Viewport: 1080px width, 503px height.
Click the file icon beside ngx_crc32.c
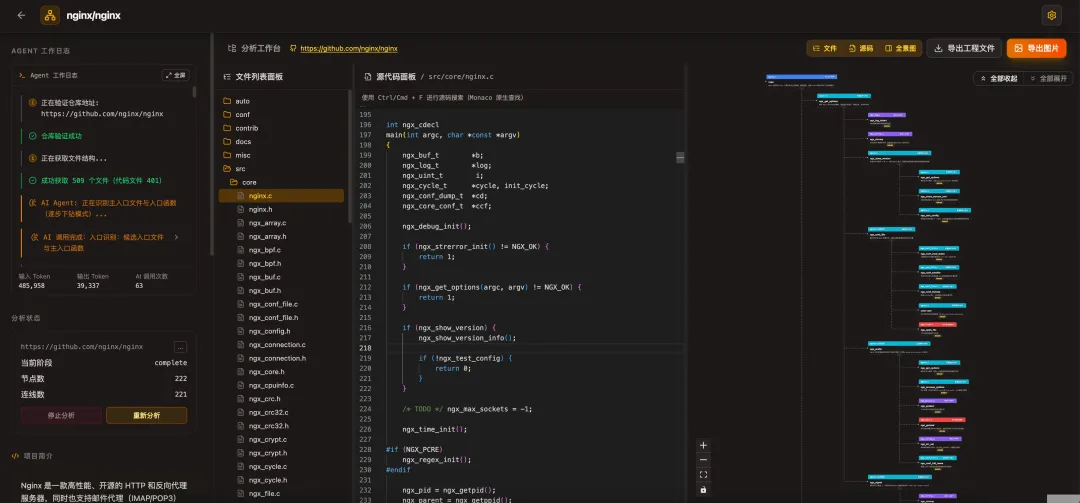pos(240,413)
